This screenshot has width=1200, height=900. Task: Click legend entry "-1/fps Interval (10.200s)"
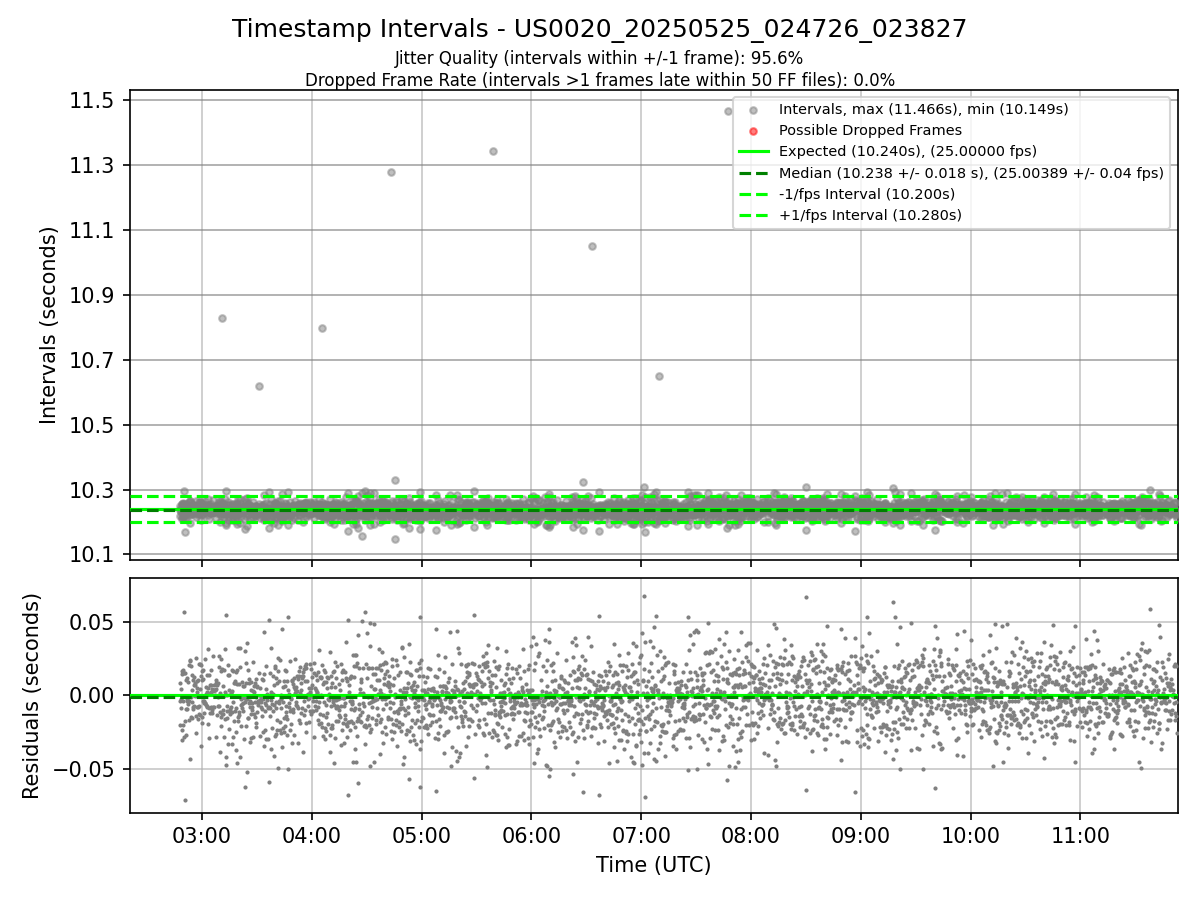point(867,194)
